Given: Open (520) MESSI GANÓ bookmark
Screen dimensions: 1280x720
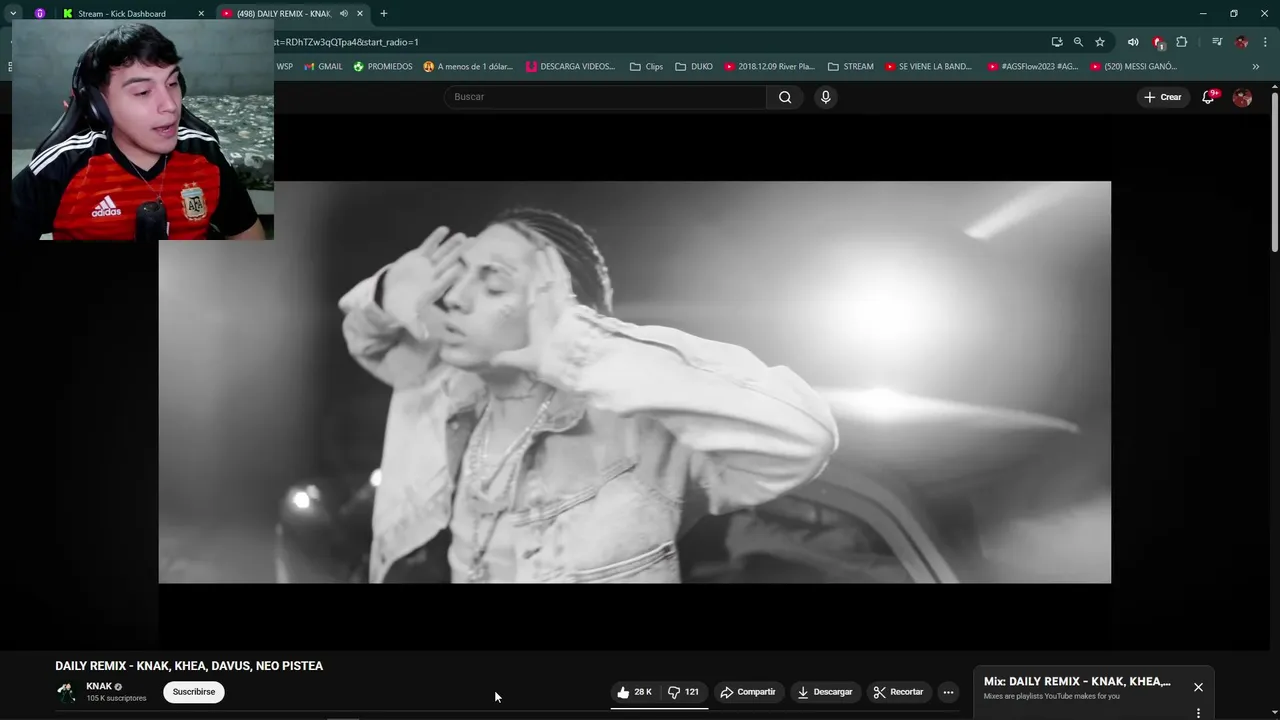Looking at the screenshot, I should (1134, 67).
